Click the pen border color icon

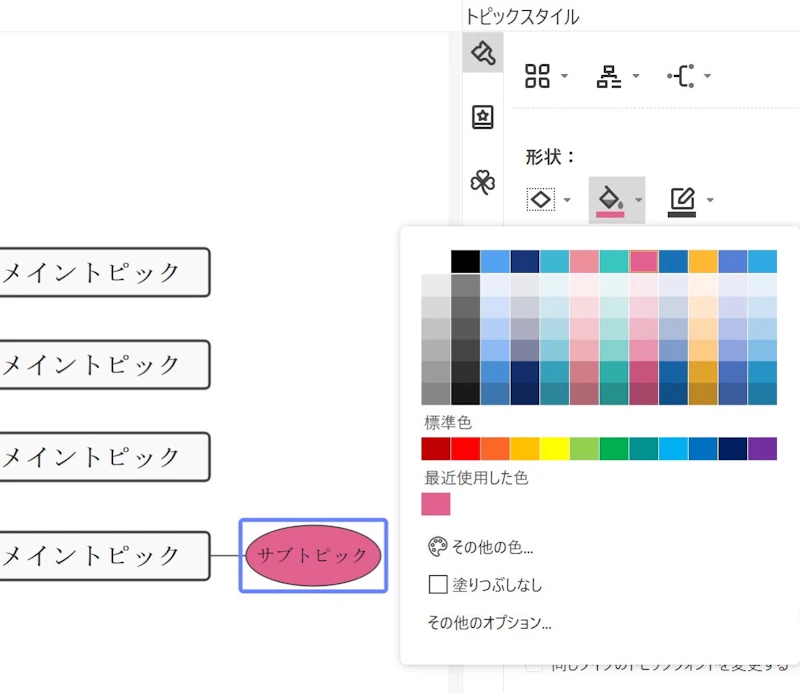tap(682, 199)
